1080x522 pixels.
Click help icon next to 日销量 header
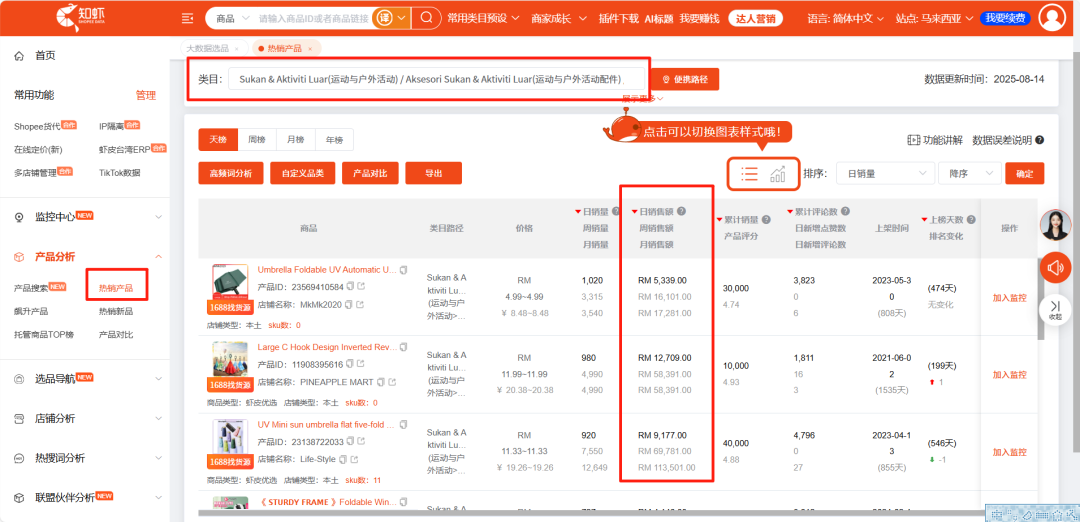click(x=615, y=211)
